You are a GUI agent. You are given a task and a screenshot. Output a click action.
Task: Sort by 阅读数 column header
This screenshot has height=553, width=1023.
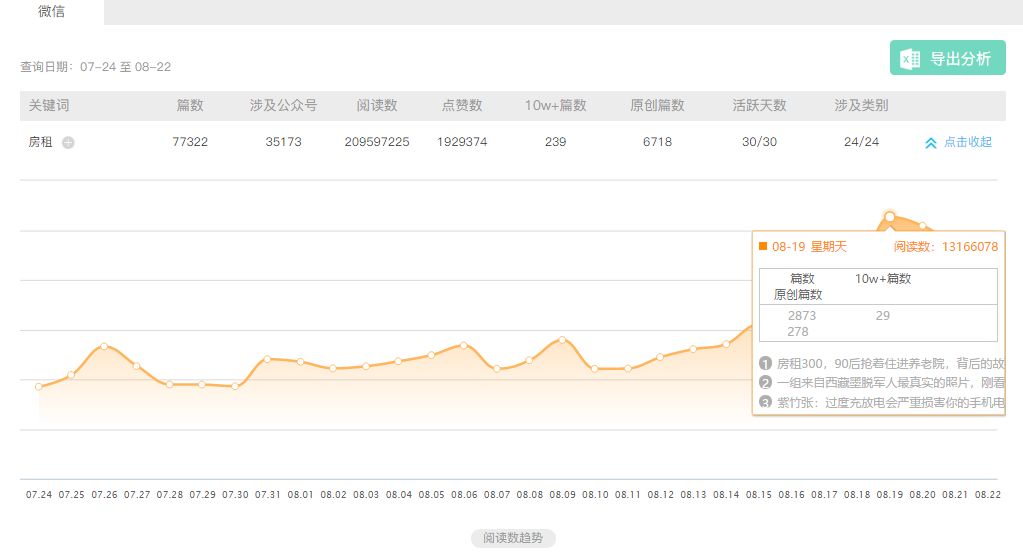coord(376,106)
